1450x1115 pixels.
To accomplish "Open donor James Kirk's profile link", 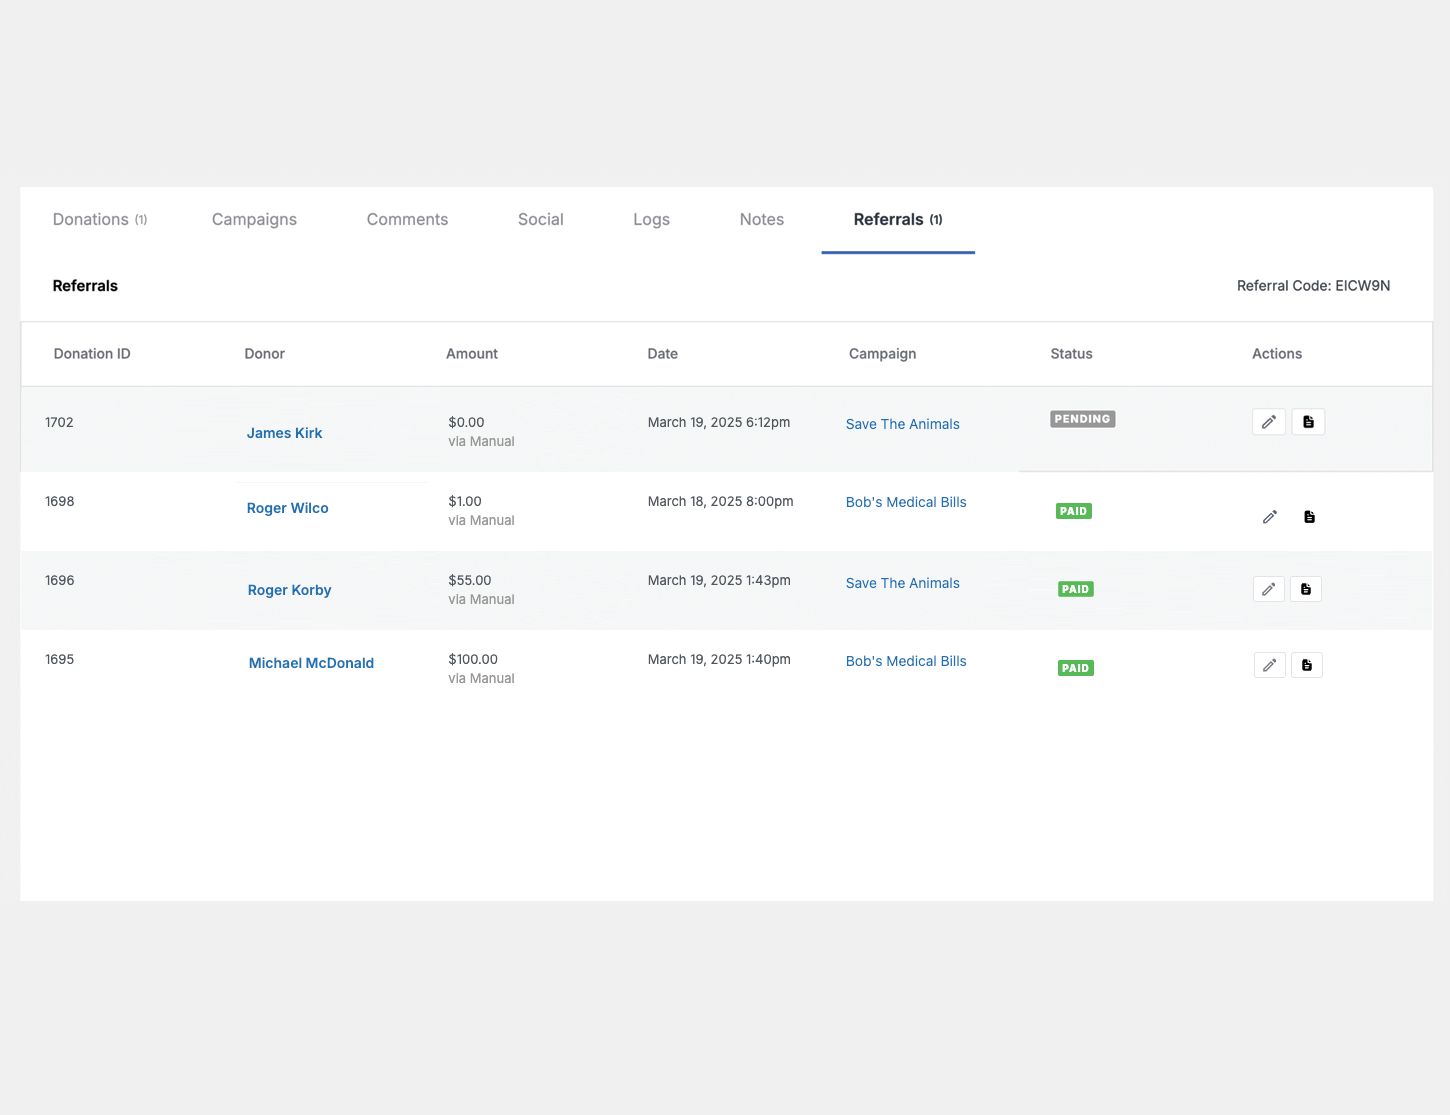I will point(285,433).
